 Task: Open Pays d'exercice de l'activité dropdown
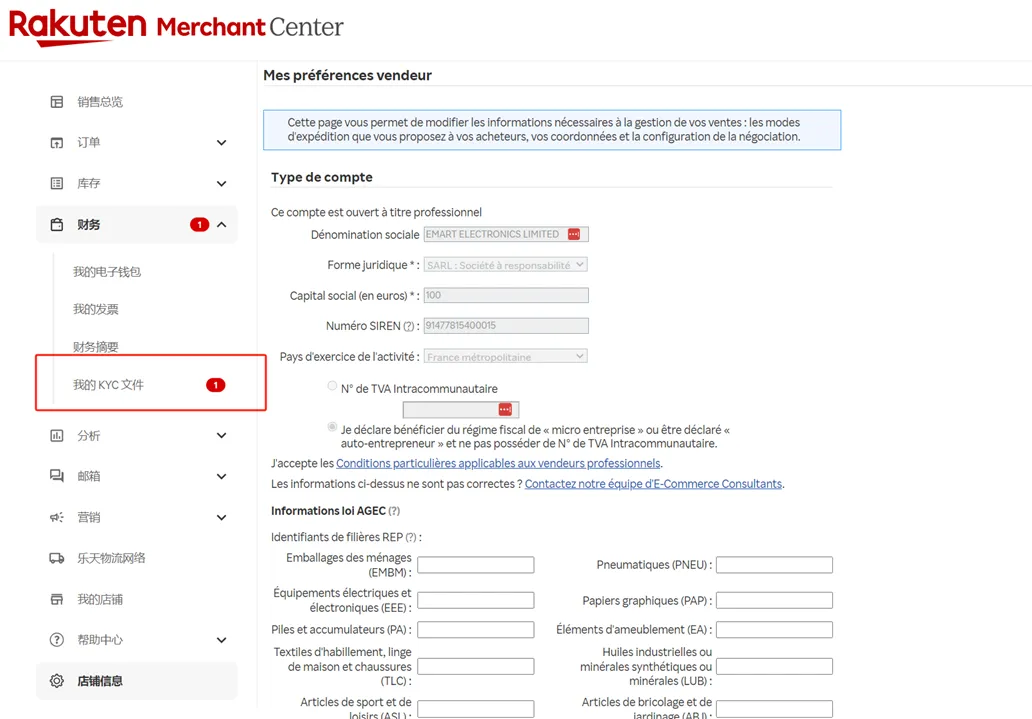coord(505,357)
